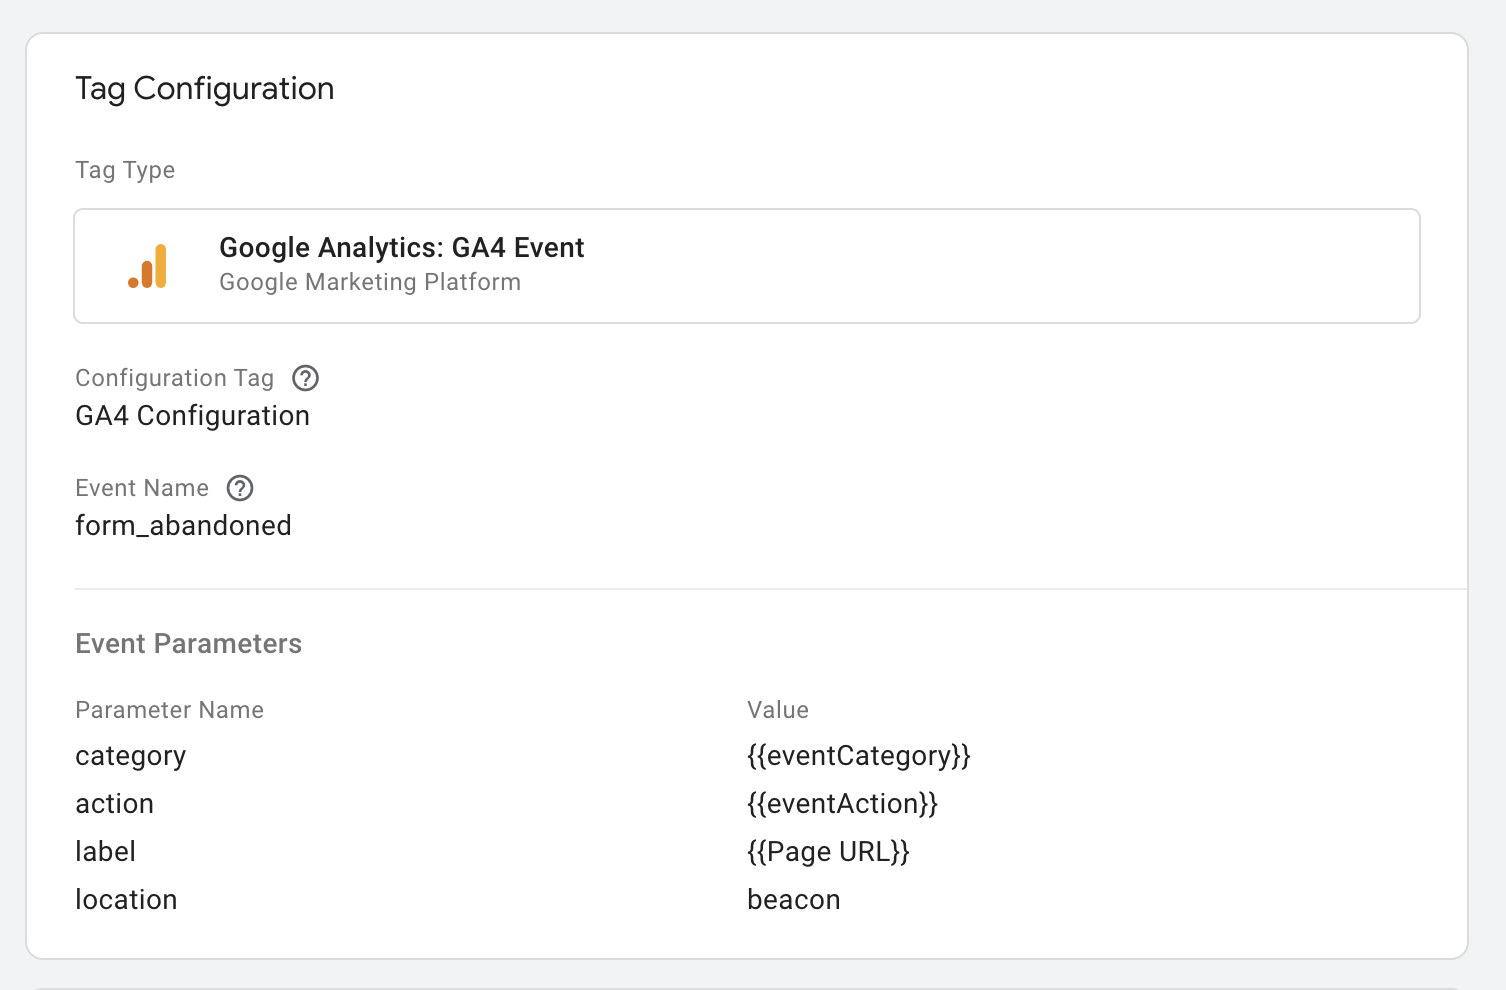Click the label parameter name
Screen dimensions: 1506x990
(105, 852)
